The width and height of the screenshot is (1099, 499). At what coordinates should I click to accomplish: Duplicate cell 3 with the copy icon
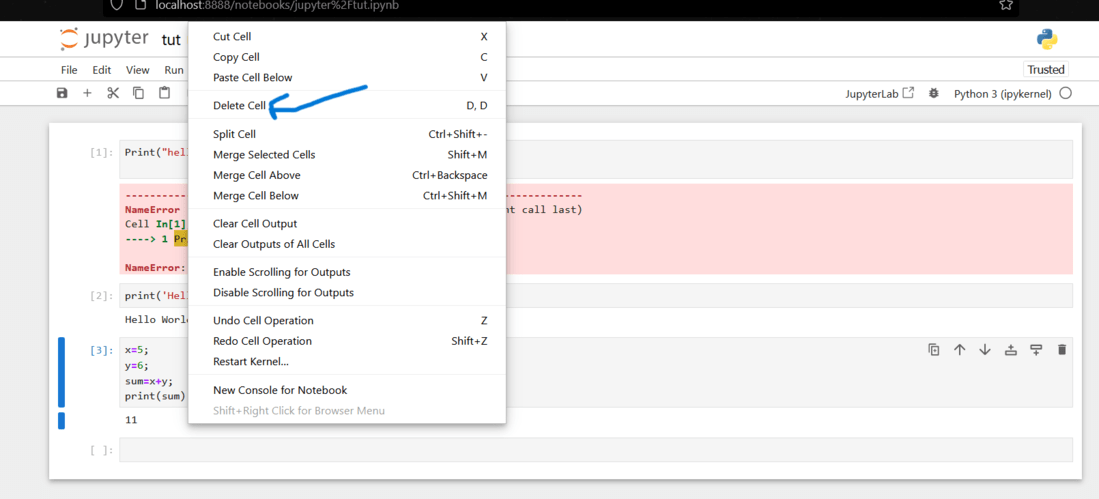coord(934,350)
